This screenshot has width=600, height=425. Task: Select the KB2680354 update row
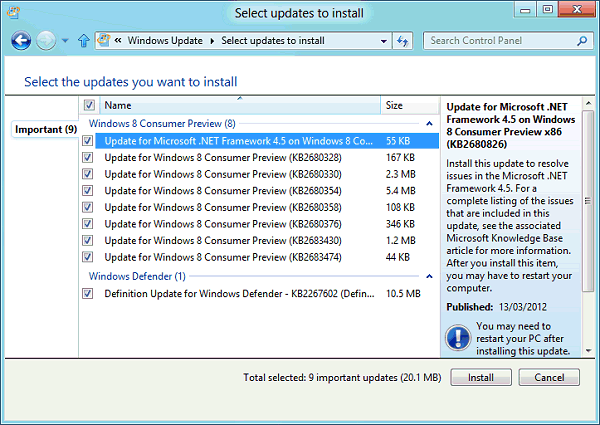[x=267, y=191]
